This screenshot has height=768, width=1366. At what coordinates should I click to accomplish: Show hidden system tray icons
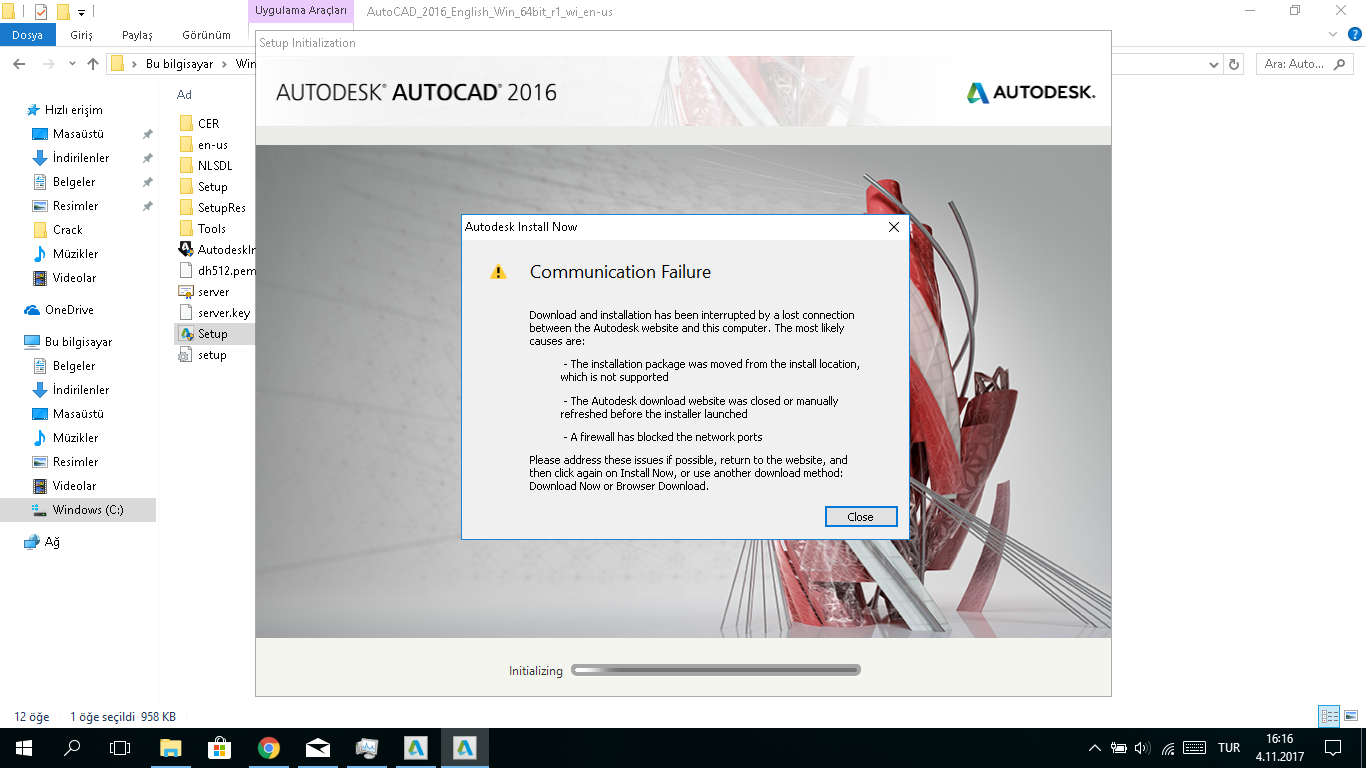point(1095,748)
